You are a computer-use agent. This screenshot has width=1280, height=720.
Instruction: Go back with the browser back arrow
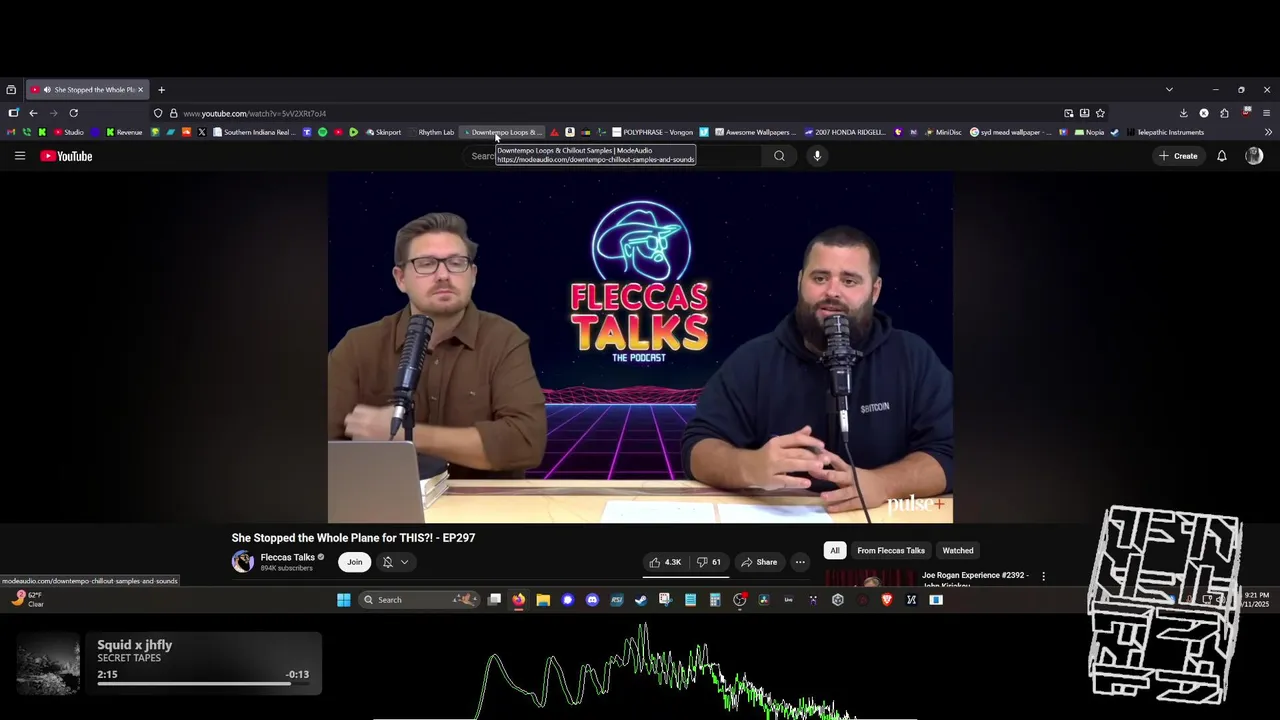(x=33, y=113)
